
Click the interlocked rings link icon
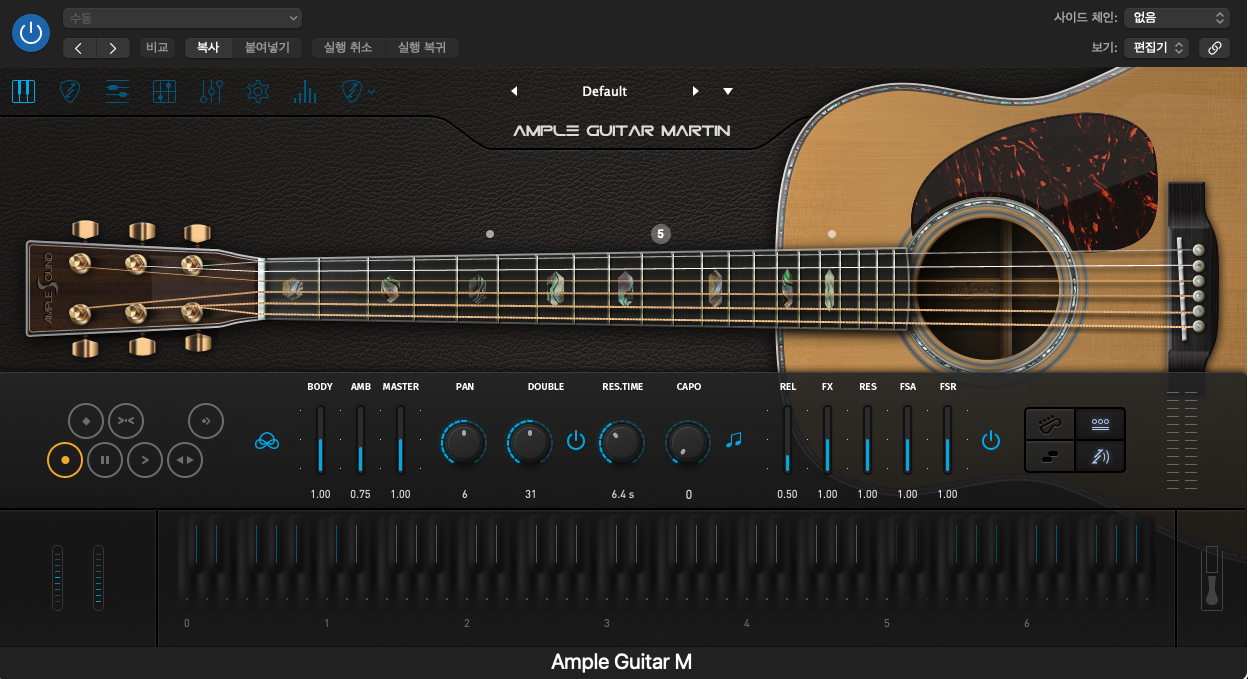pyautogui.click(x=267, y=441)
